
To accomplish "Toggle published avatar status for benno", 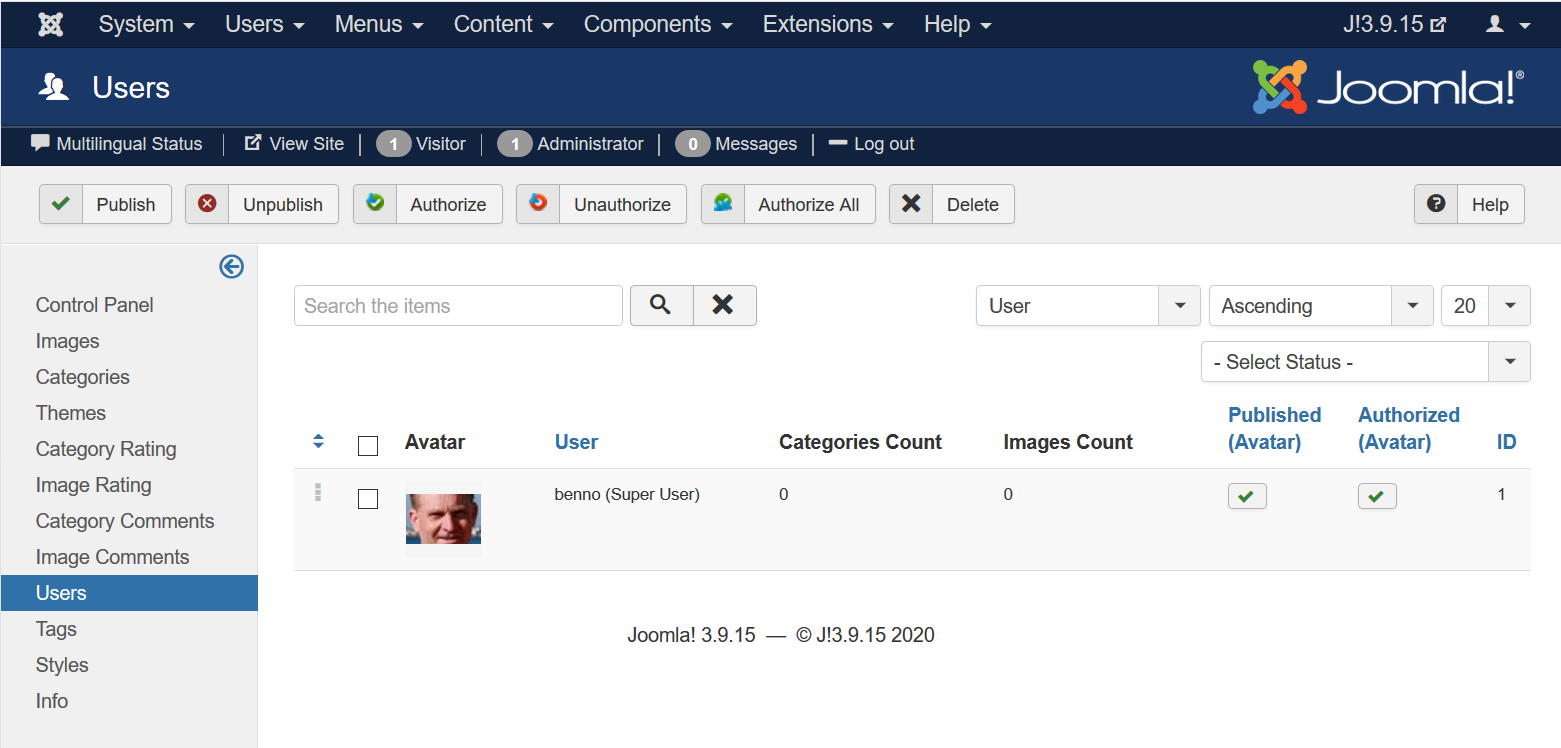I will (1247, 496).
